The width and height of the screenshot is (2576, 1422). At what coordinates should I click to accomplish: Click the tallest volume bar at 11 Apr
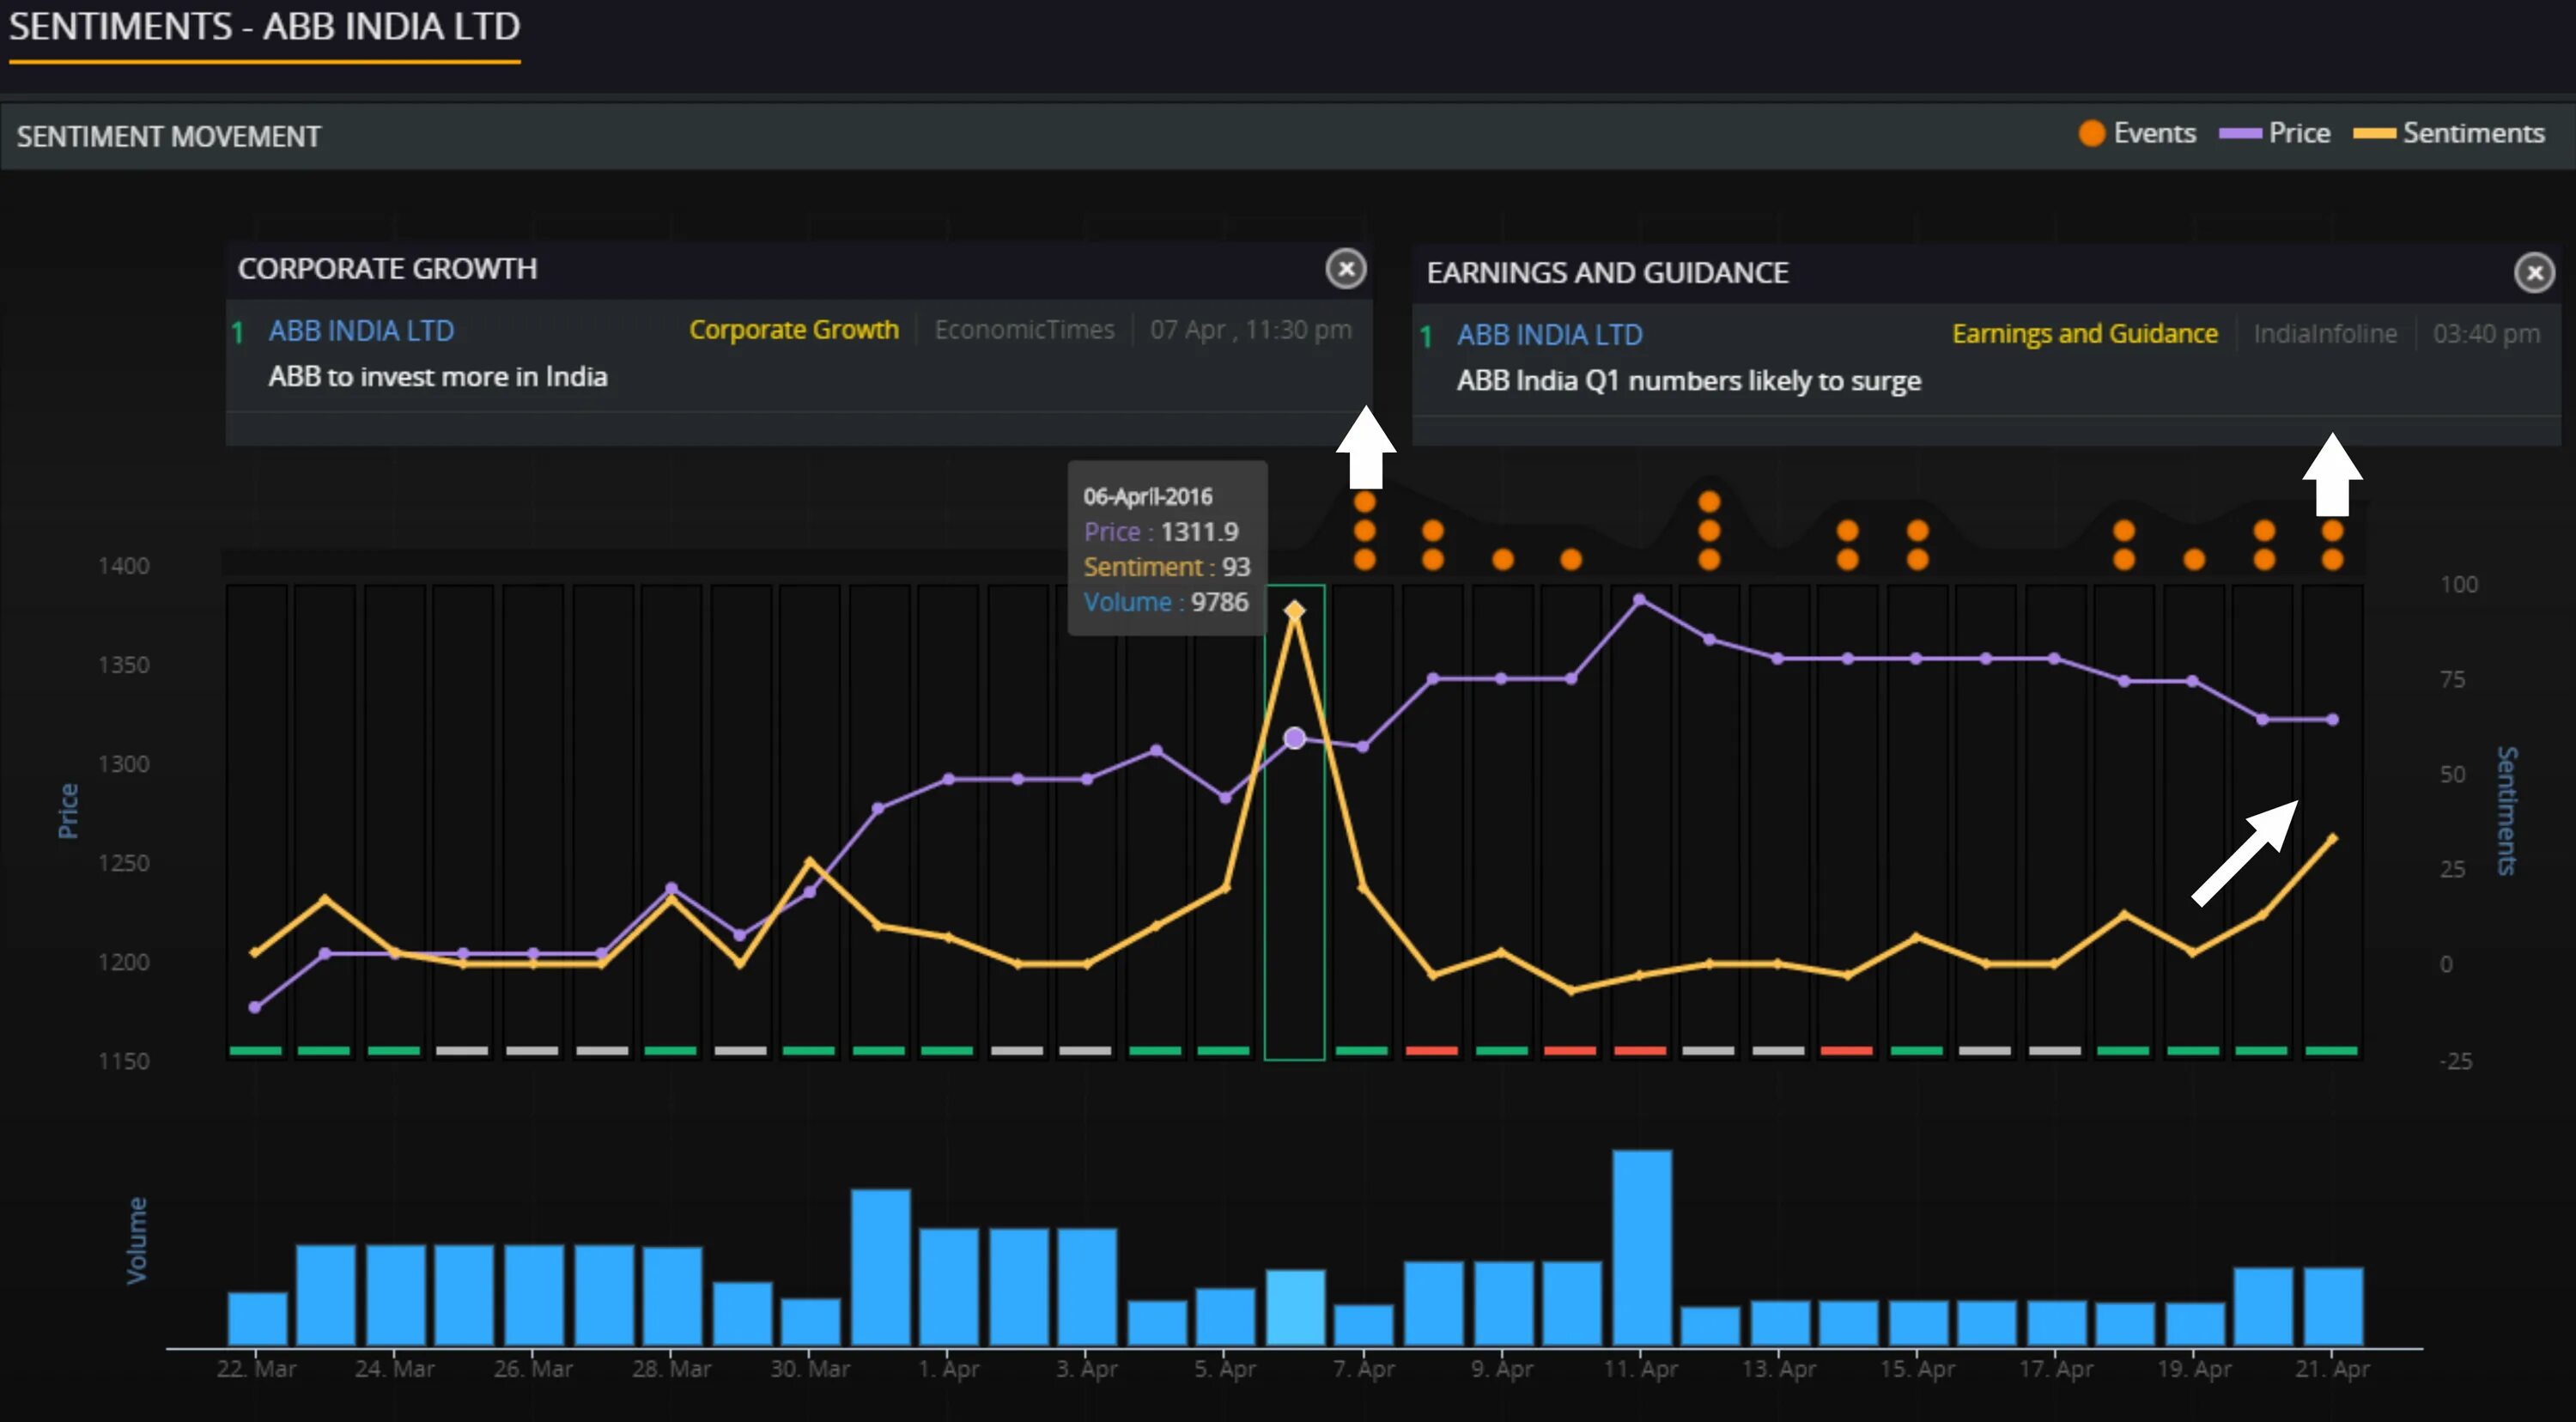coord(1642,1248)
